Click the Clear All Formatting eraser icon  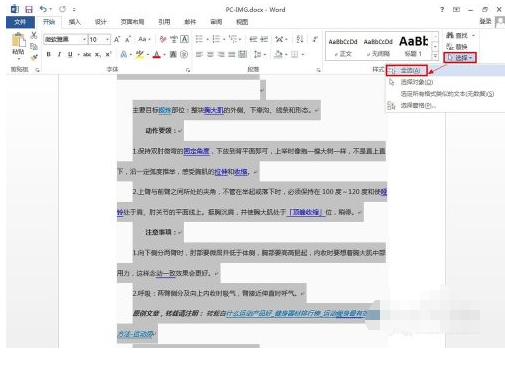pos(163,39)
